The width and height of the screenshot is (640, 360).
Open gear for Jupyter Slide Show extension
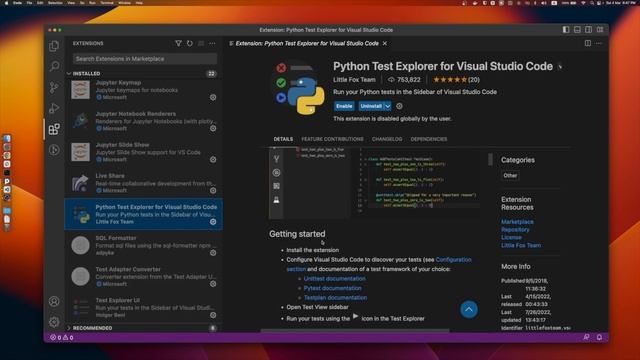tap(213, 160)
